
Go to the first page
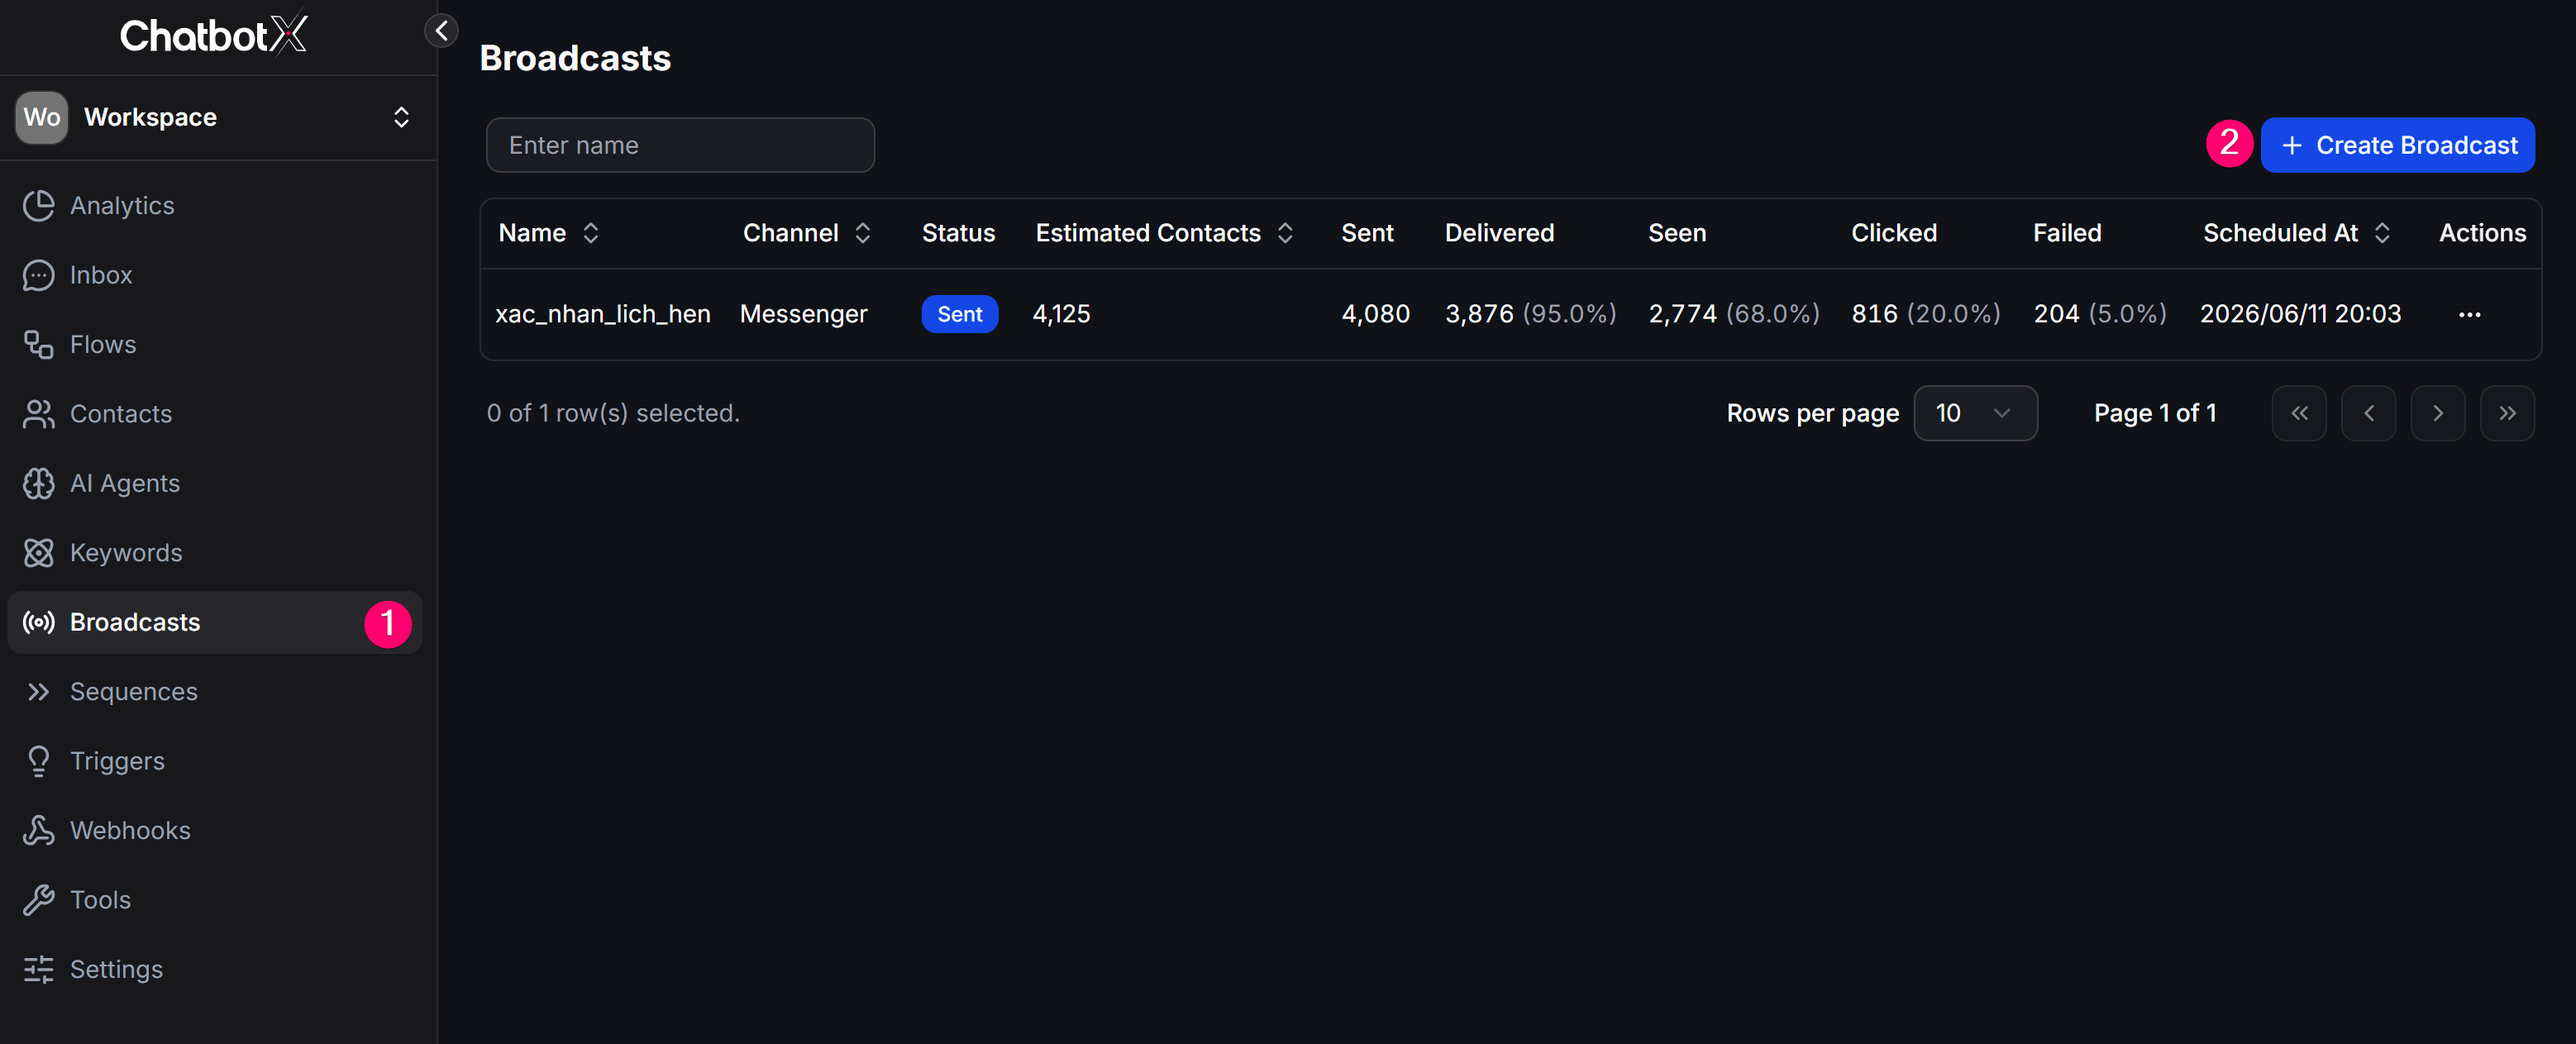coord(2299,413)
